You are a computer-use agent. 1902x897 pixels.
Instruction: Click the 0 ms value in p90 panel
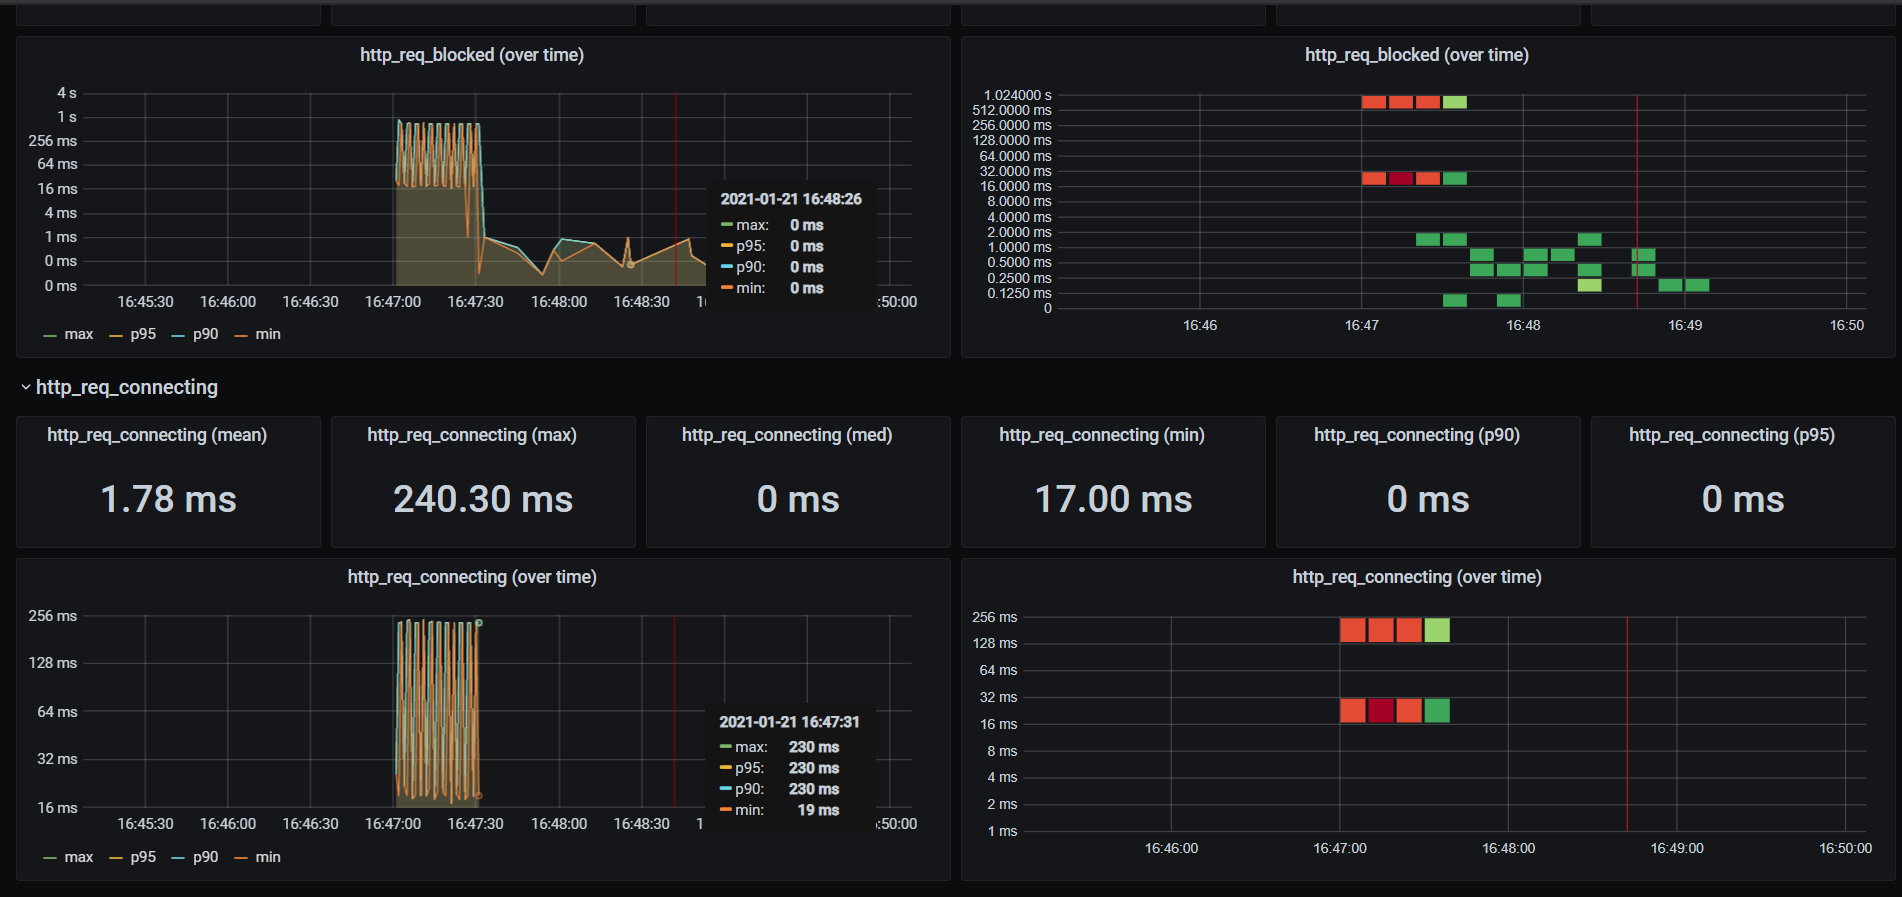pyautogui.click(x=1428, y=499)
